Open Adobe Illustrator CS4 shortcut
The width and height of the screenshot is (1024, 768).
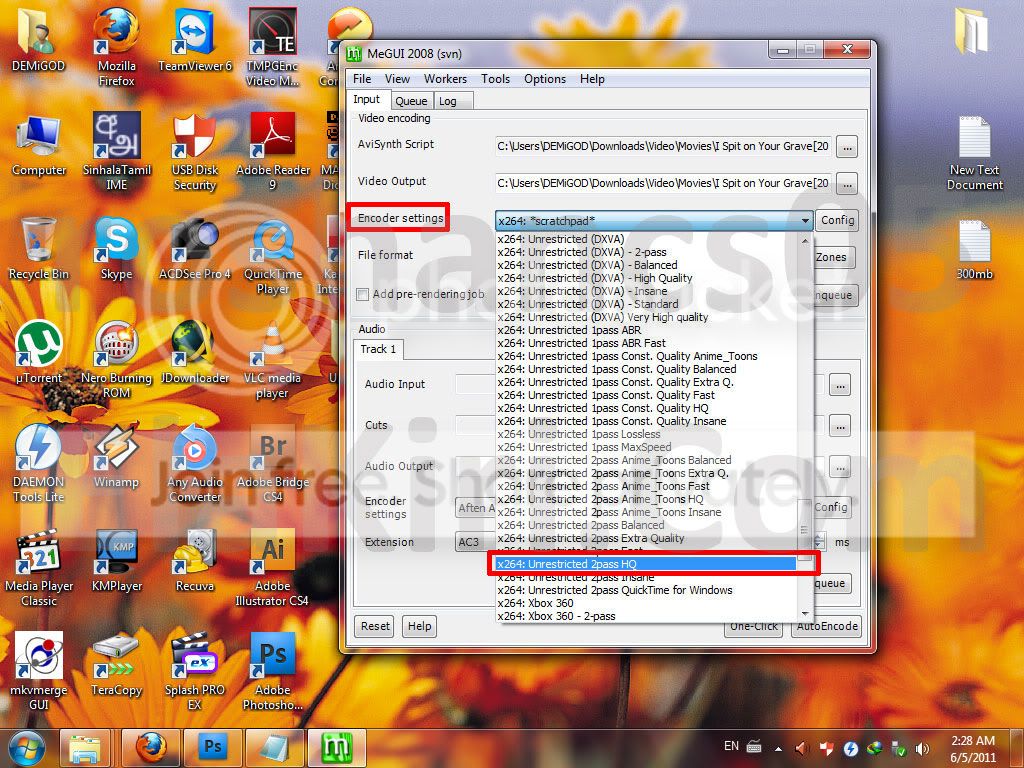point(272,567)
